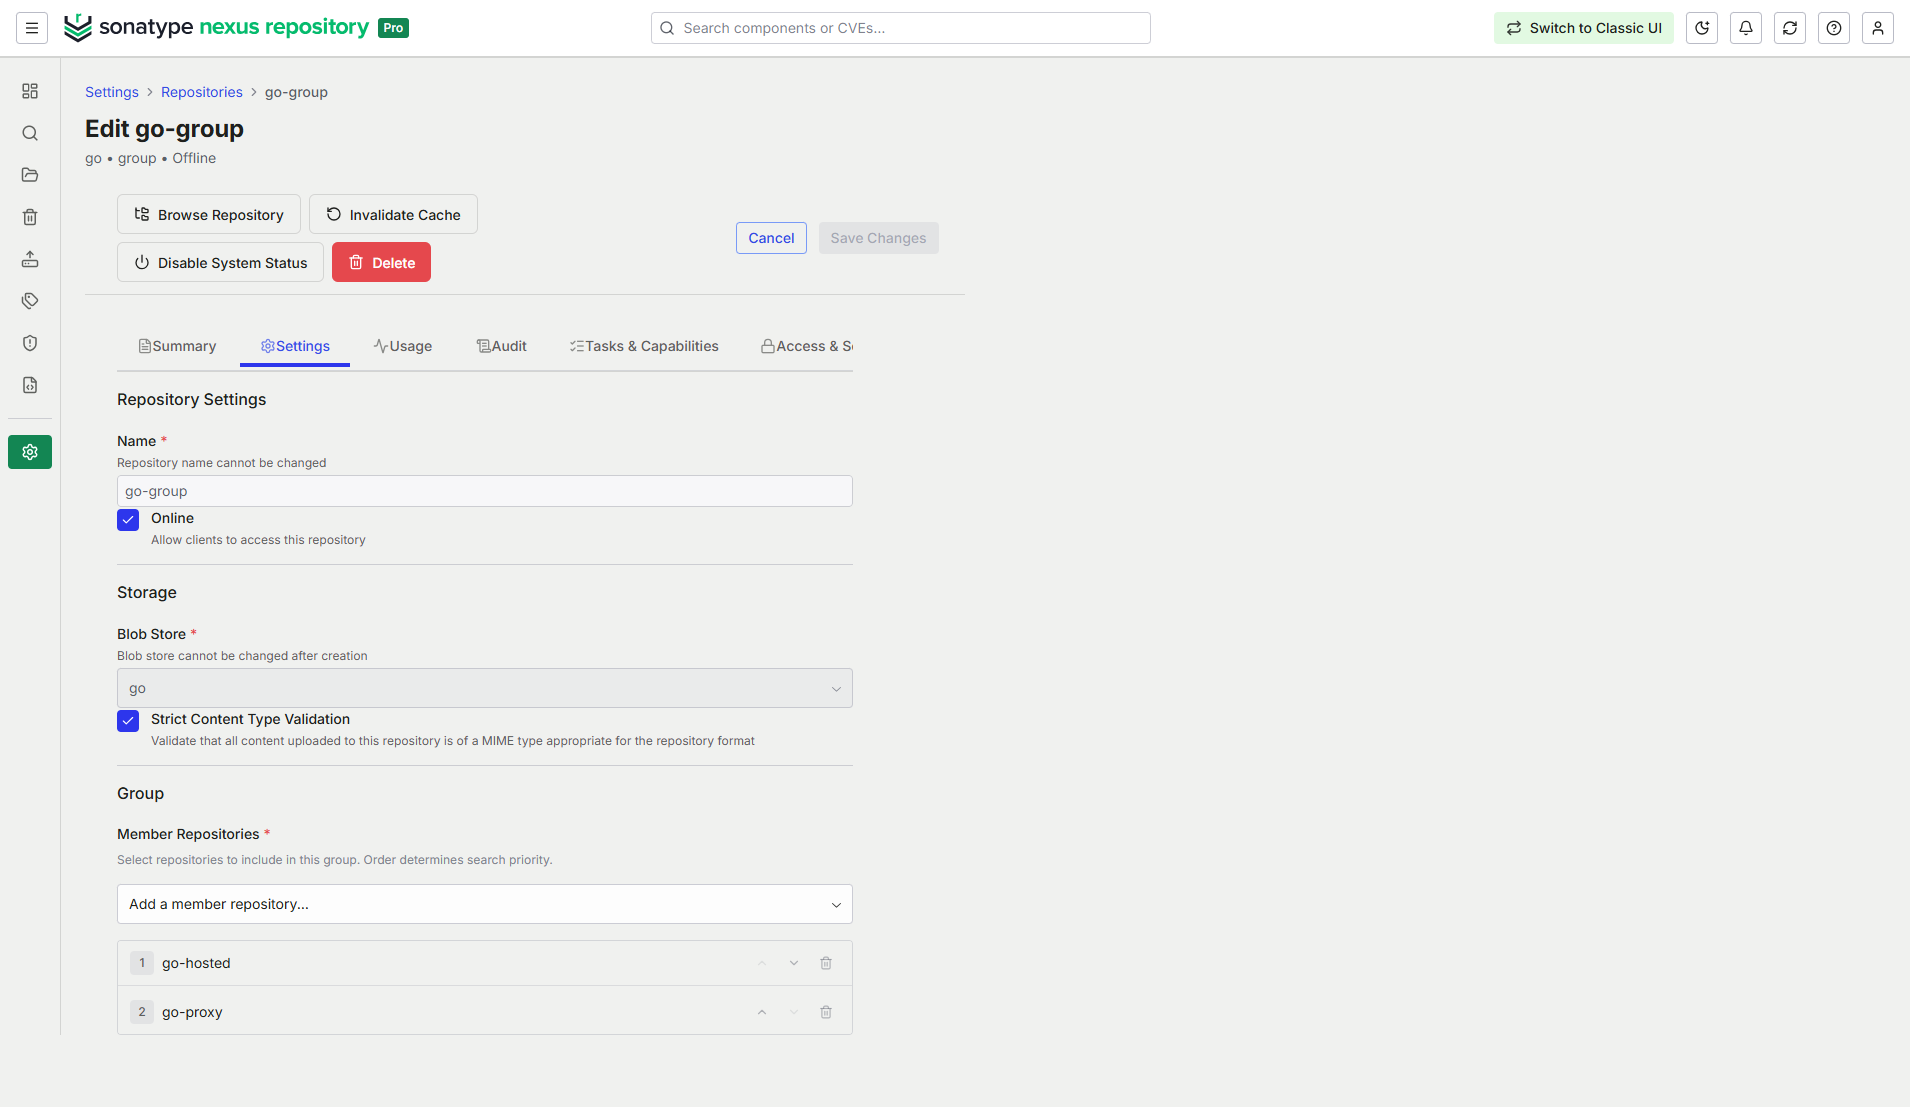Open dashboard icon in sidebar
The height and width of the screenshot is (1107, 1910).
click(30, 91)
